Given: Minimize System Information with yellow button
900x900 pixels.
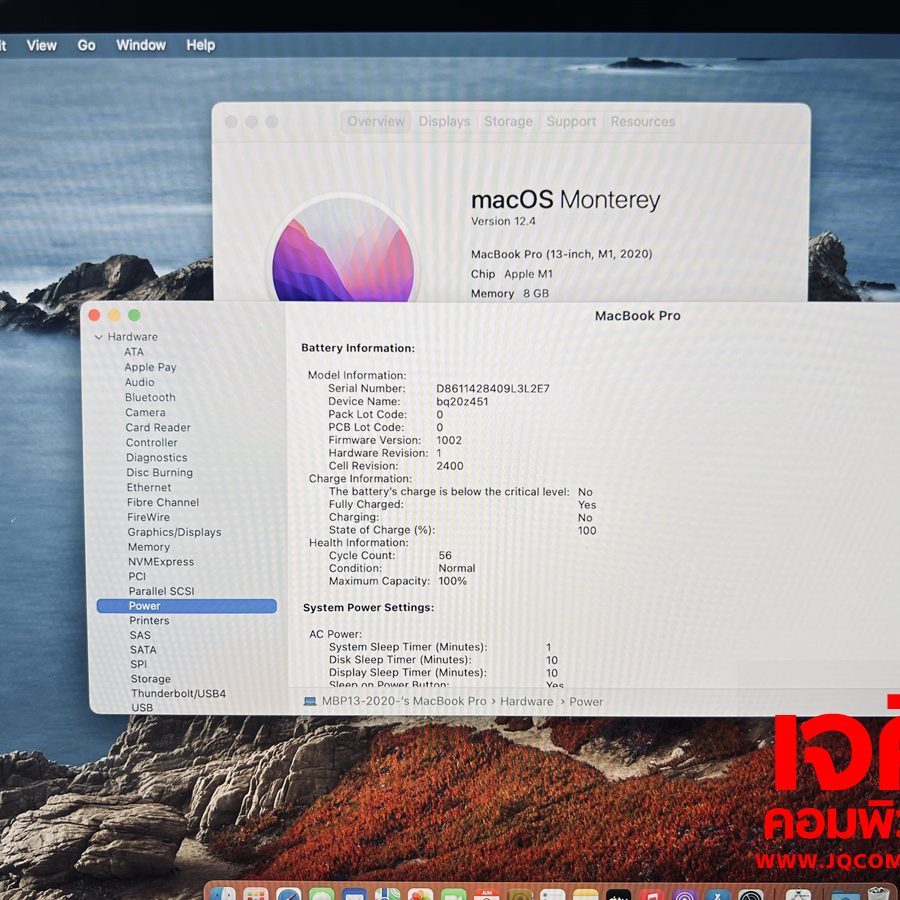Looking at the screenshot, I should click(114, 315).
